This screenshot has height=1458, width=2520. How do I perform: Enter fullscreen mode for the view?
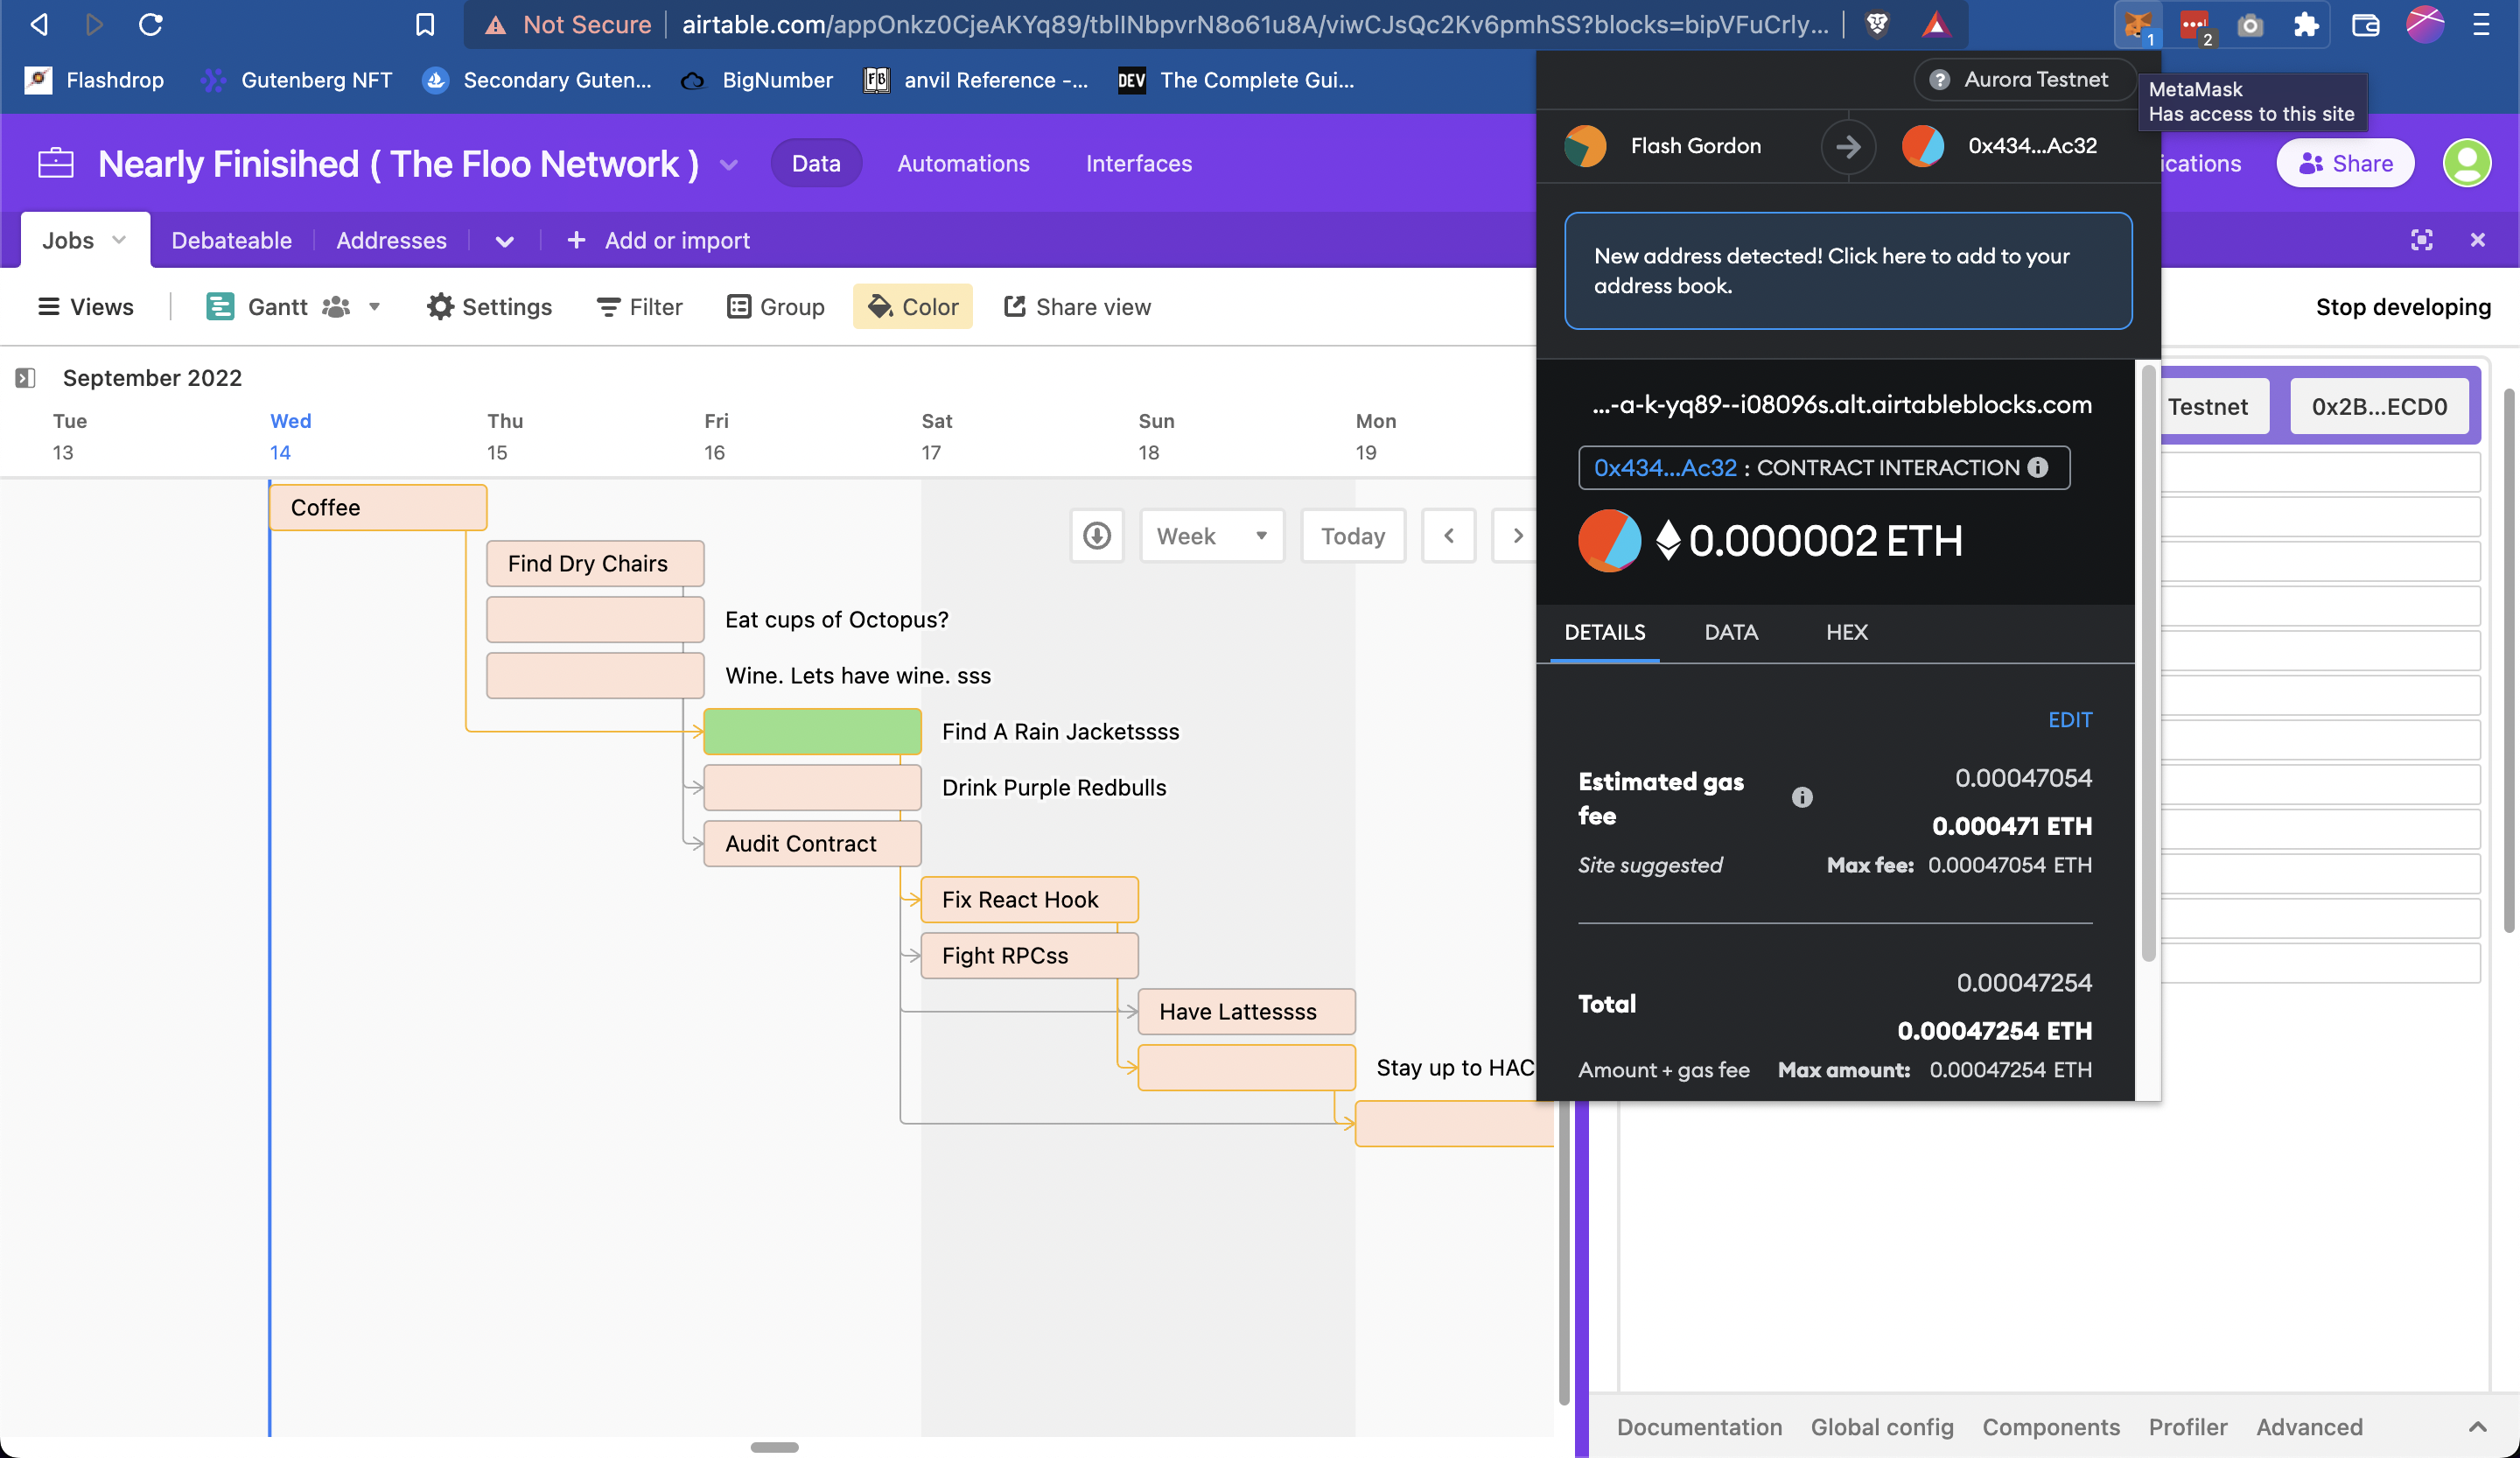[x=2422, y=240]
